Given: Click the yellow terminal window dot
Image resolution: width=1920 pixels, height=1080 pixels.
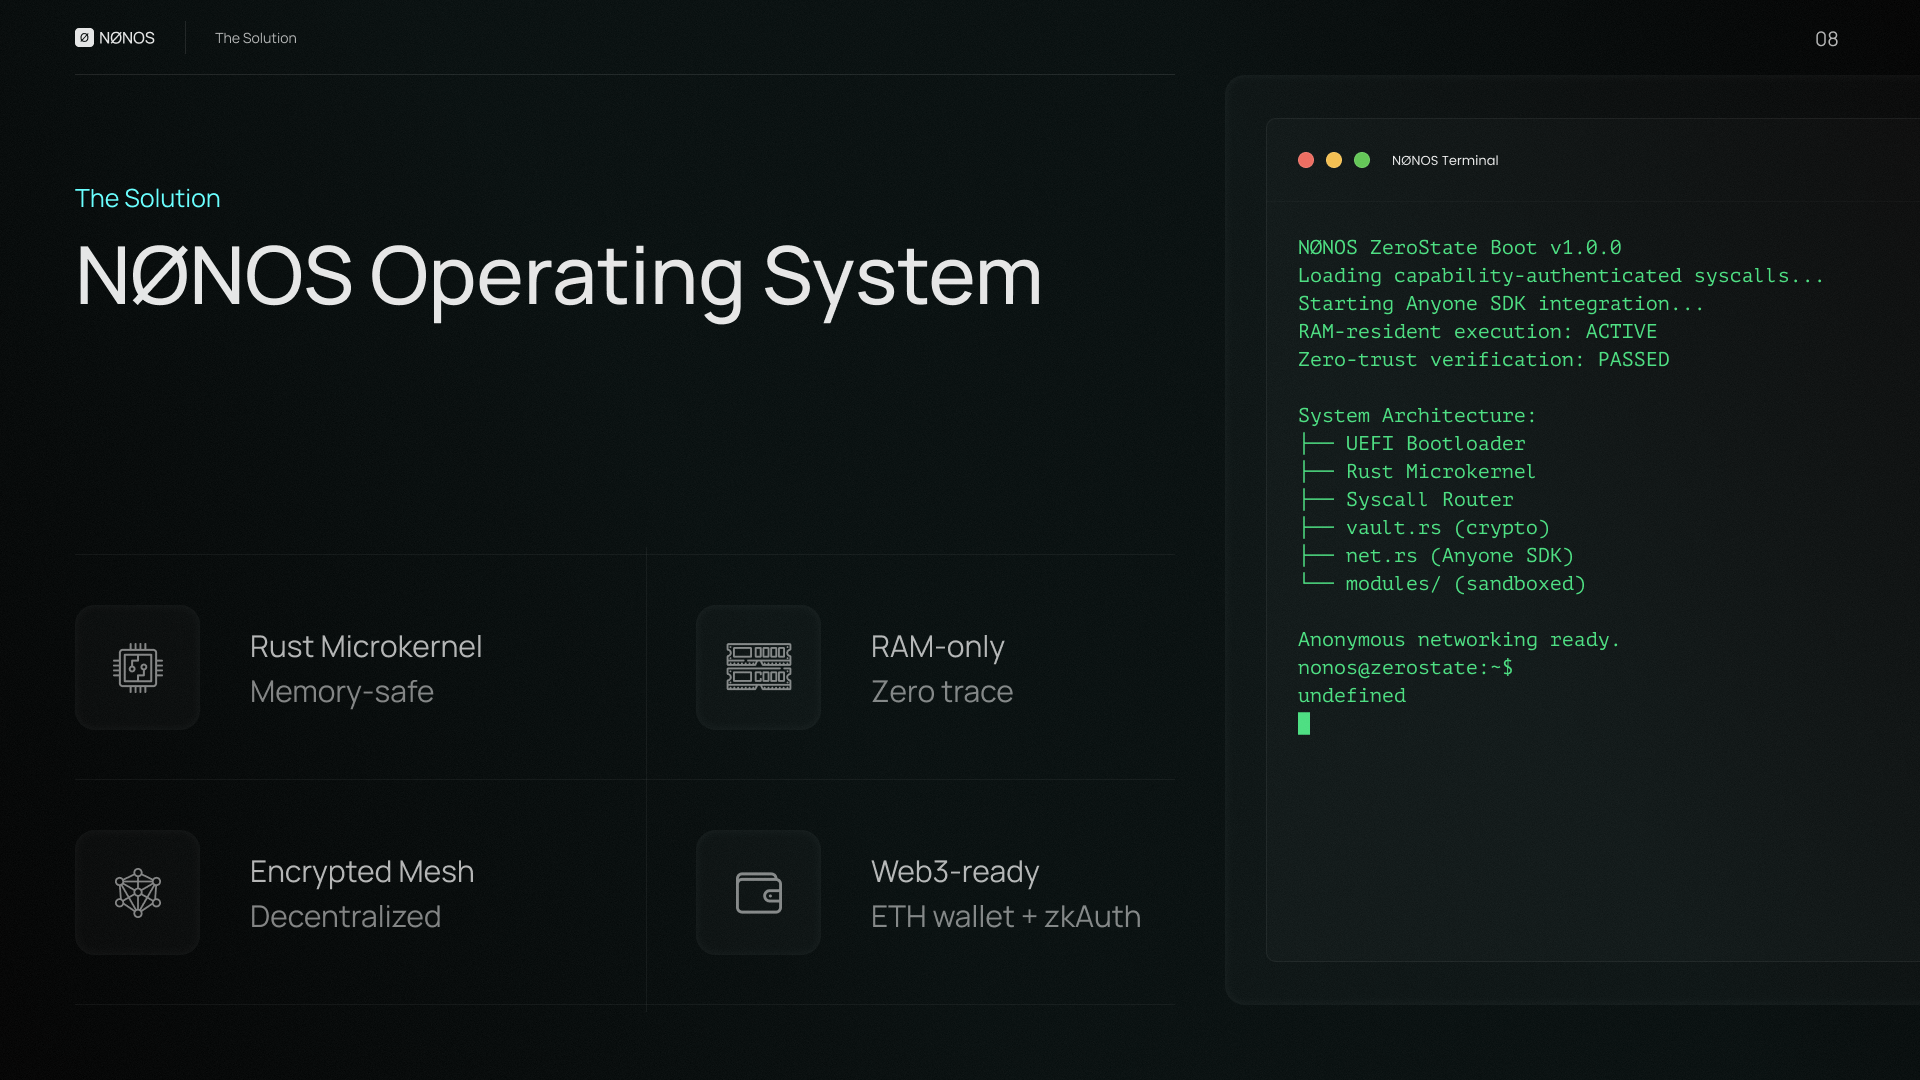Looking at the screenshot, I should (x=1334, y=160).
